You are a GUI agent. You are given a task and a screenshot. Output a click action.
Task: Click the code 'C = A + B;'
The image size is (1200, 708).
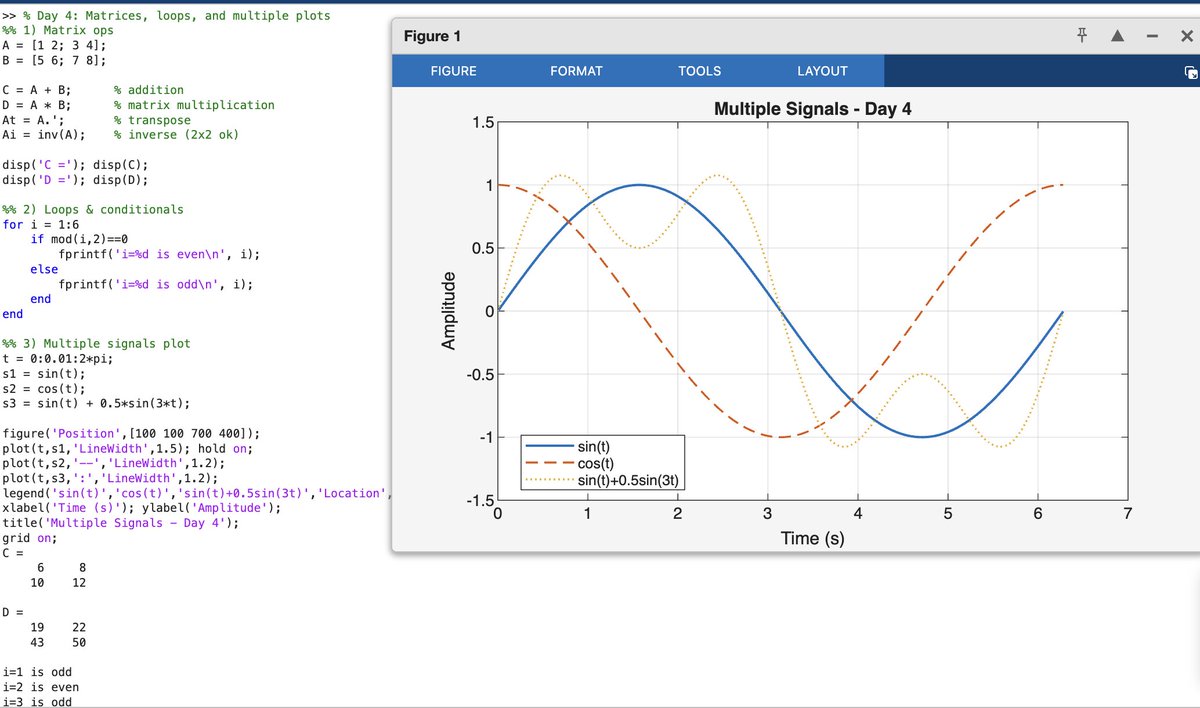tap(37, 90)
